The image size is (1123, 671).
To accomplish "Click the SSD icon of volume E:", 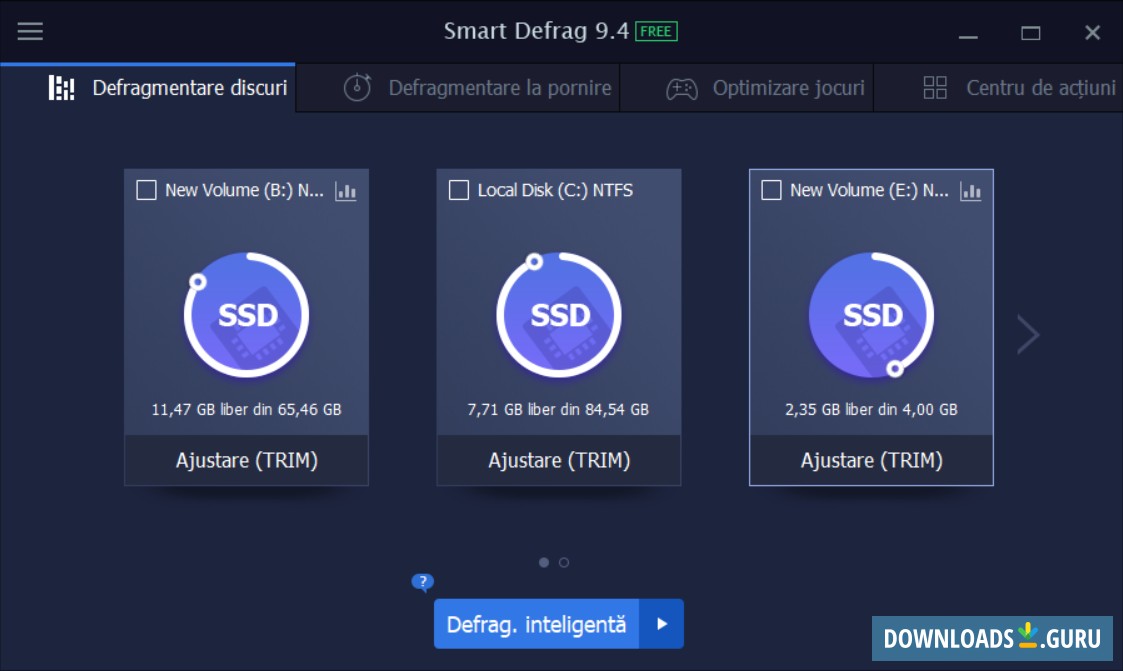I will pyautogui.click(x=872, y=315).
